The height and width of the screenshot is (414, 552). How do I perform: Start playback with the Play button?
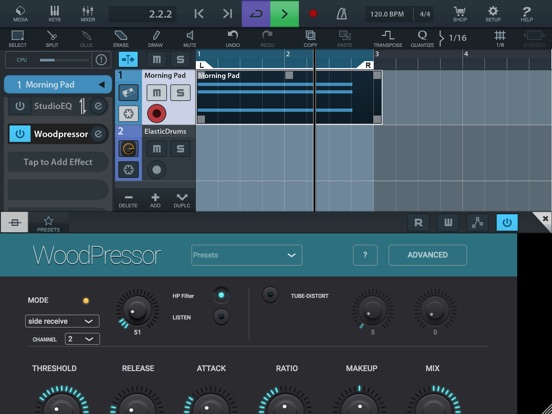[284, 14]
